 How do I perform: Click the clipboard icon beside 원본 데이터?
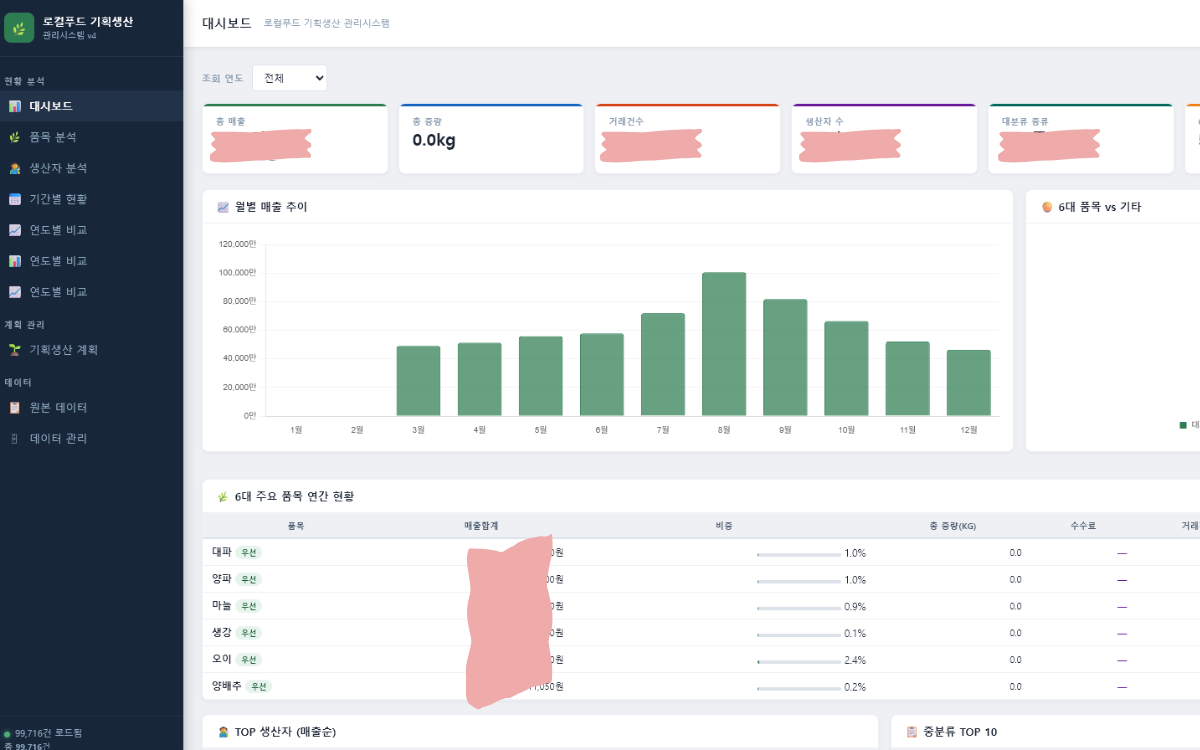14,408
